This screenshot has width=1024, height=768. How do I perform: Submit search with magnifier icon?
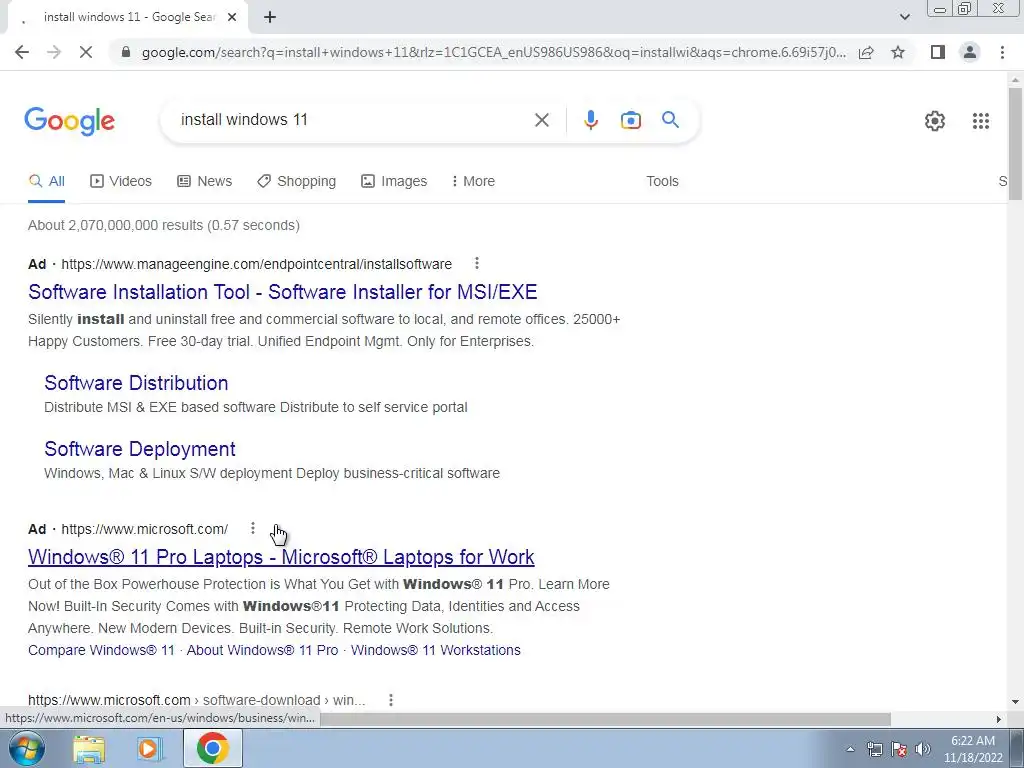coord(670,120)
